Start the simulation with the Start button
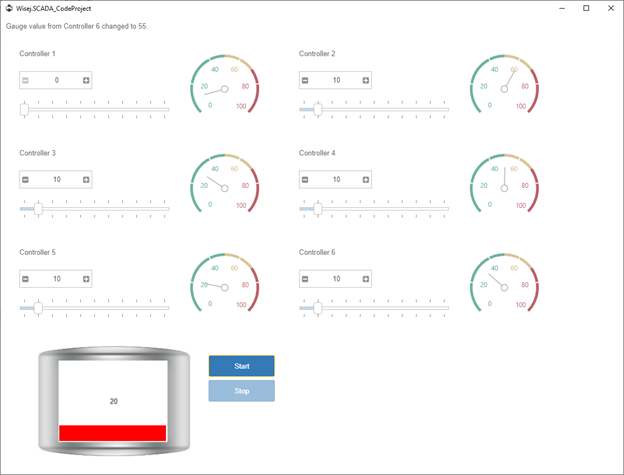This screenshot has width=624, height=475. click(x=242, y=366)
